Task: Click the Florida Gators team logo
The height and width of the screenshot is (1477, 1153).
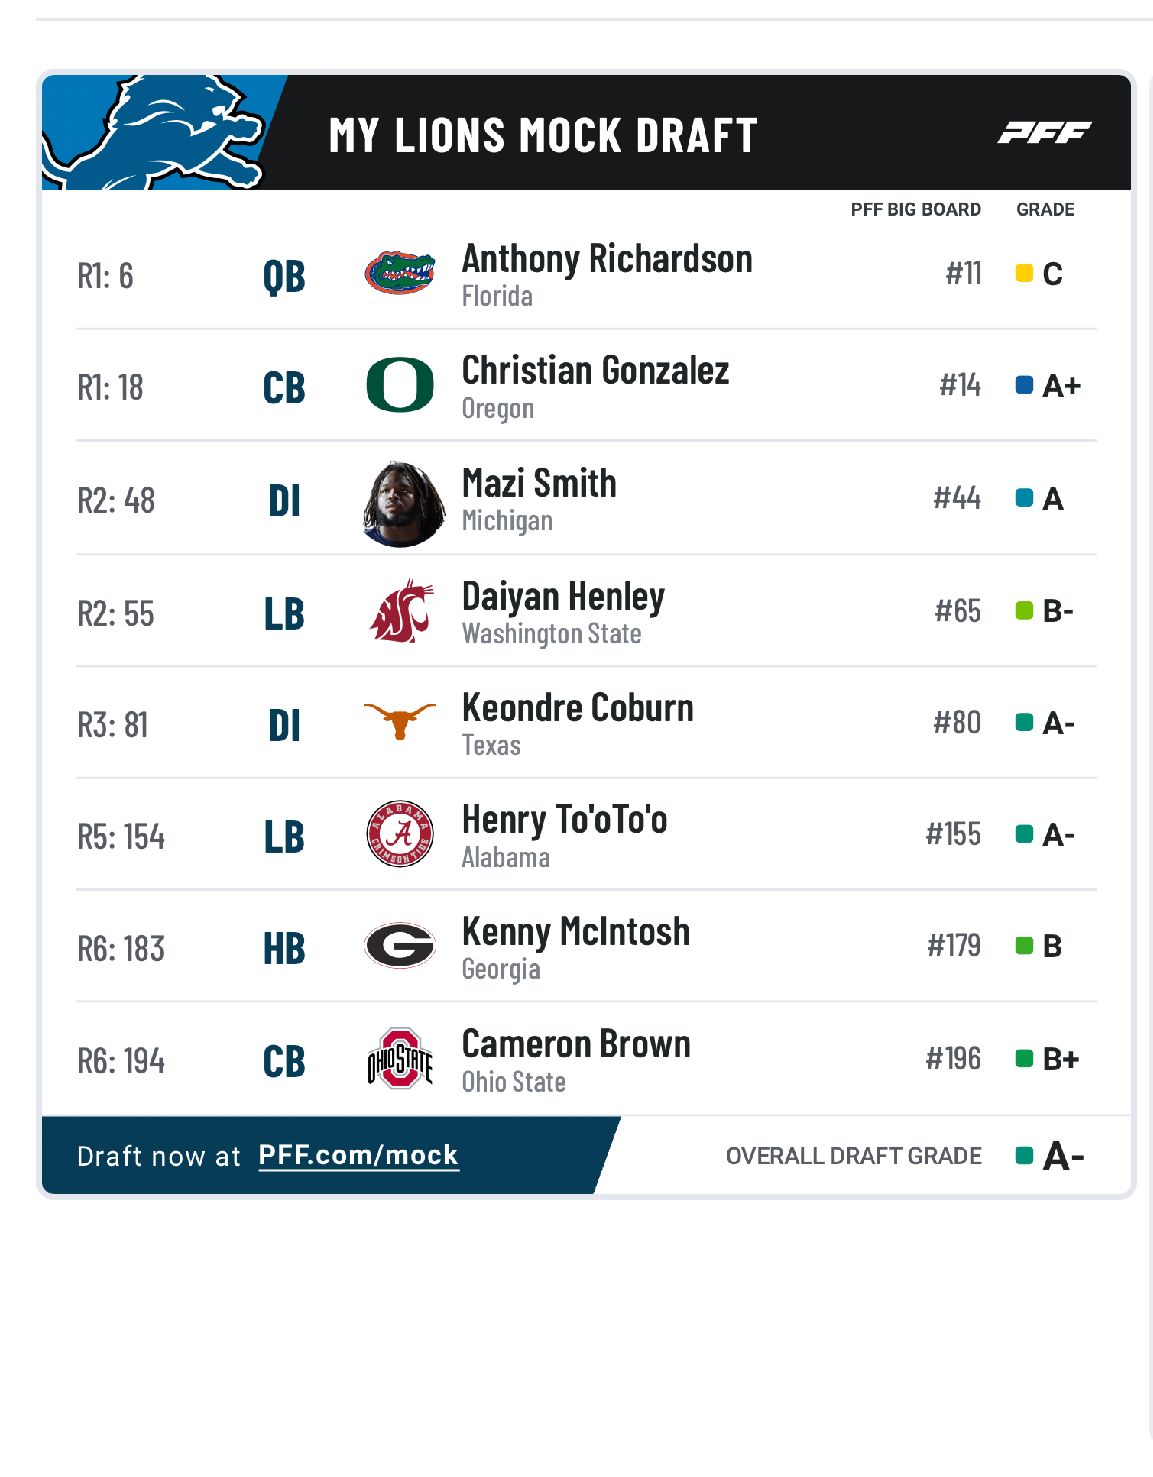Action: pyautogui.click(x=400, y=273)
